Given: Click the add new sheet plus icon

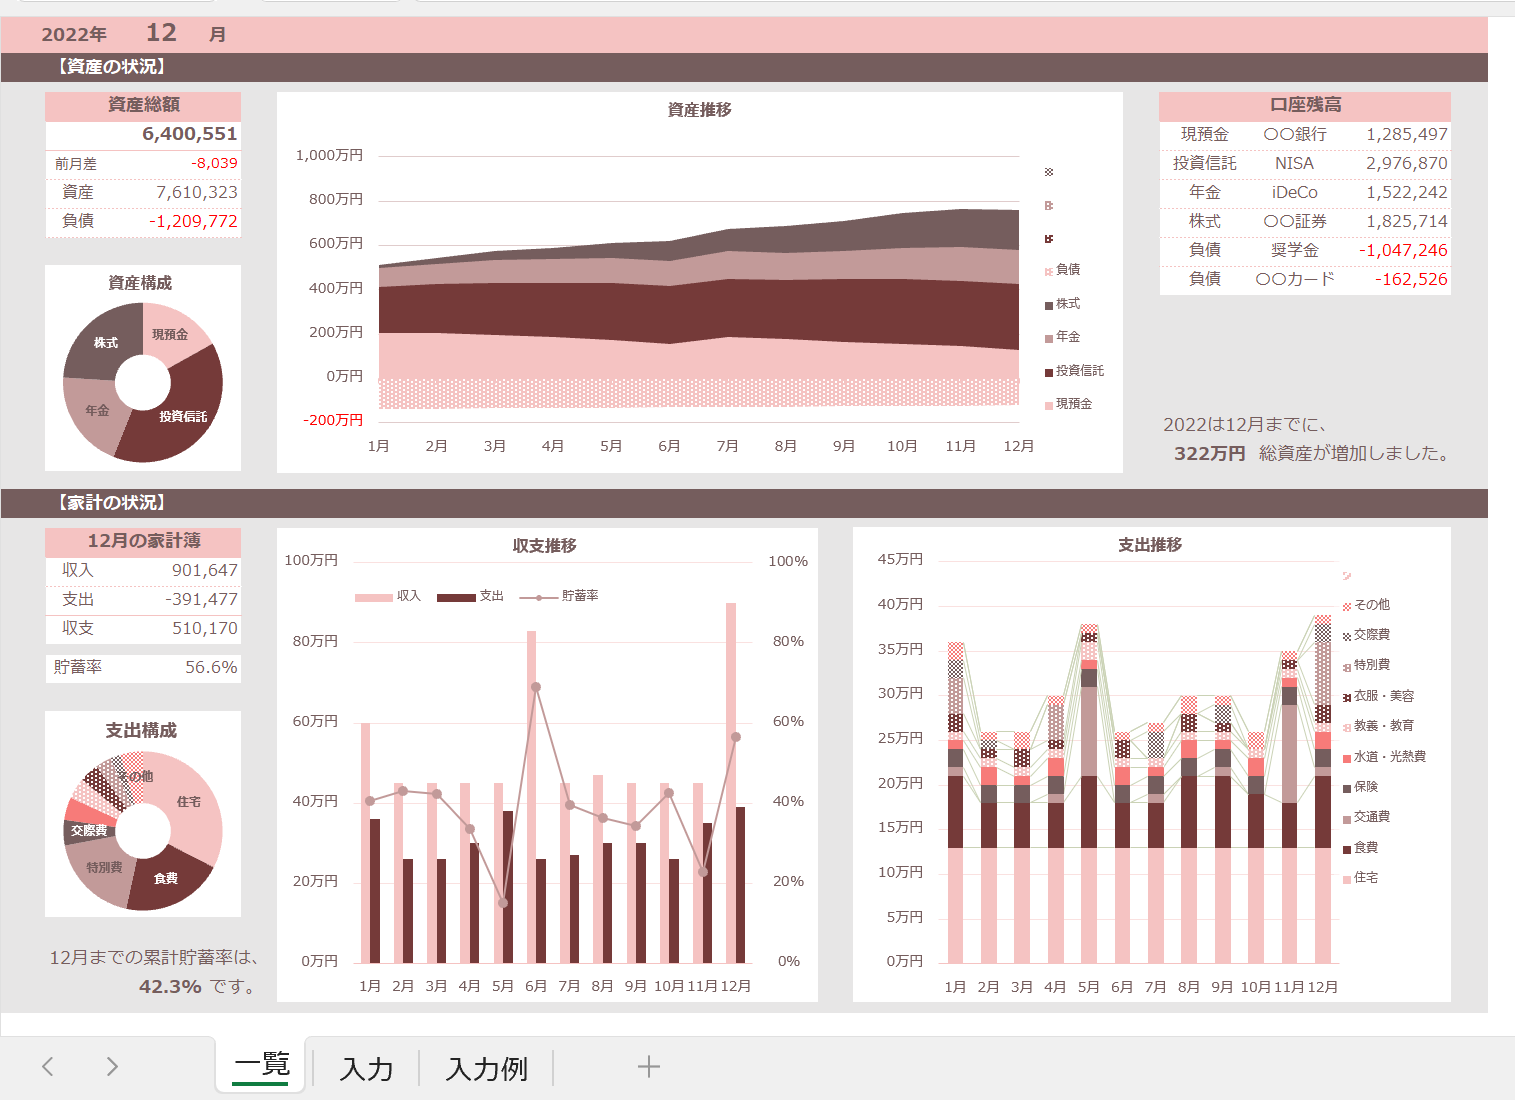Looking at the screenshot, I should coord(648,1067).
